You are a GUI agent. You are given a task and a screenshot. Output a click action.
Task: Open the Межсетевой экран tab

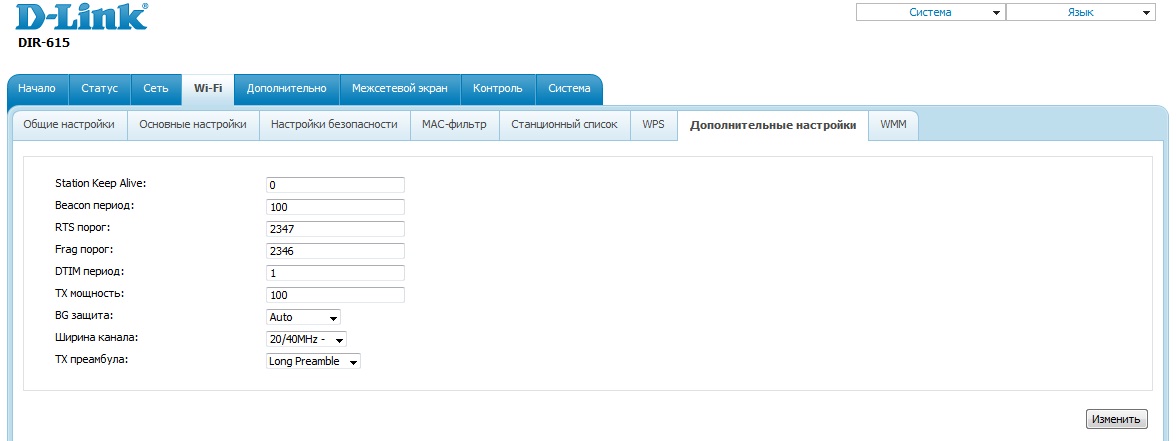(x=400, y=88)
